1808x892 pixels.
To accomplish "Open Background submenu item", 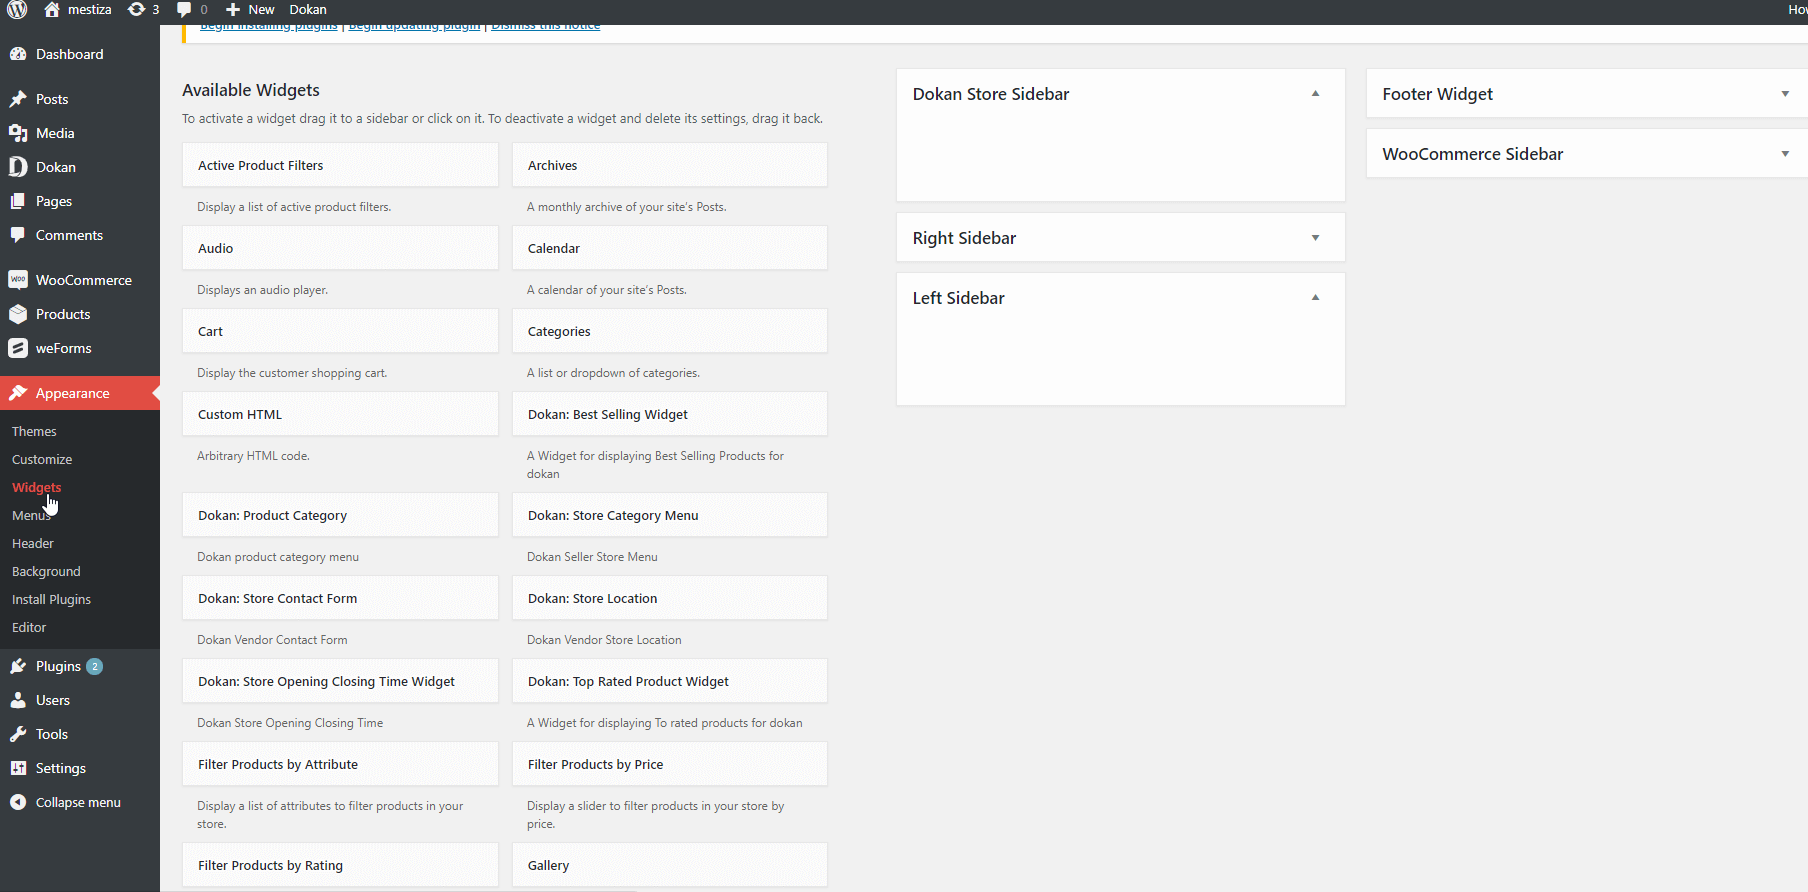I will coord(46,571).
